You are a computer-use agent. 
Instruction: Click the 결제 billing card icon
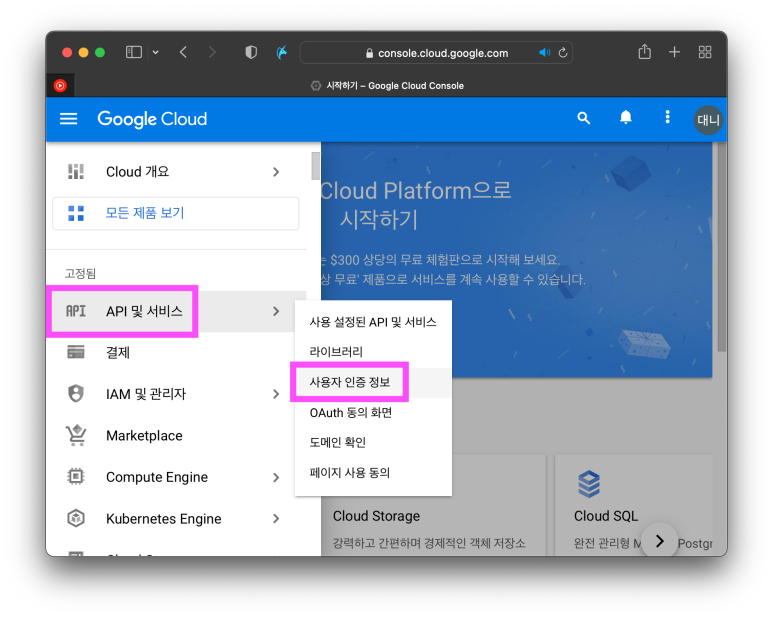tap(76, 352)
